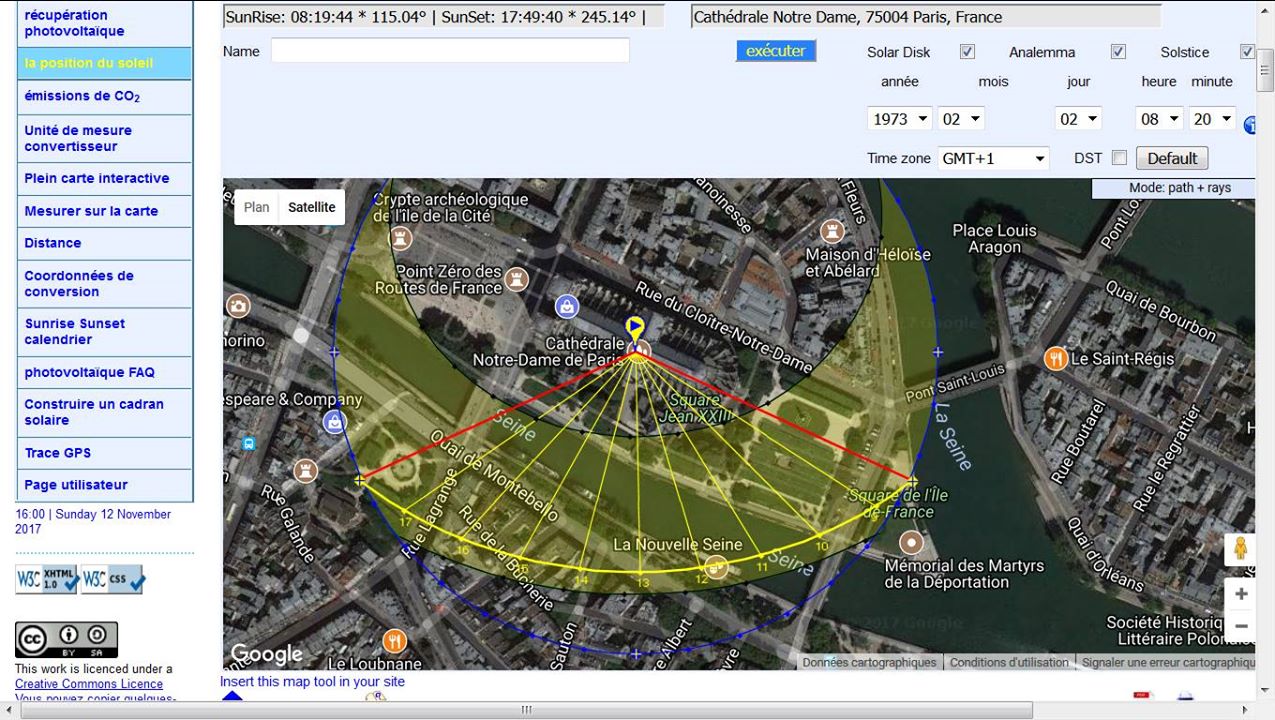Click Shakespeare & Company shop icon
Image resolution: width=1275 pixels, height=720 pixels.
point(334,422)
